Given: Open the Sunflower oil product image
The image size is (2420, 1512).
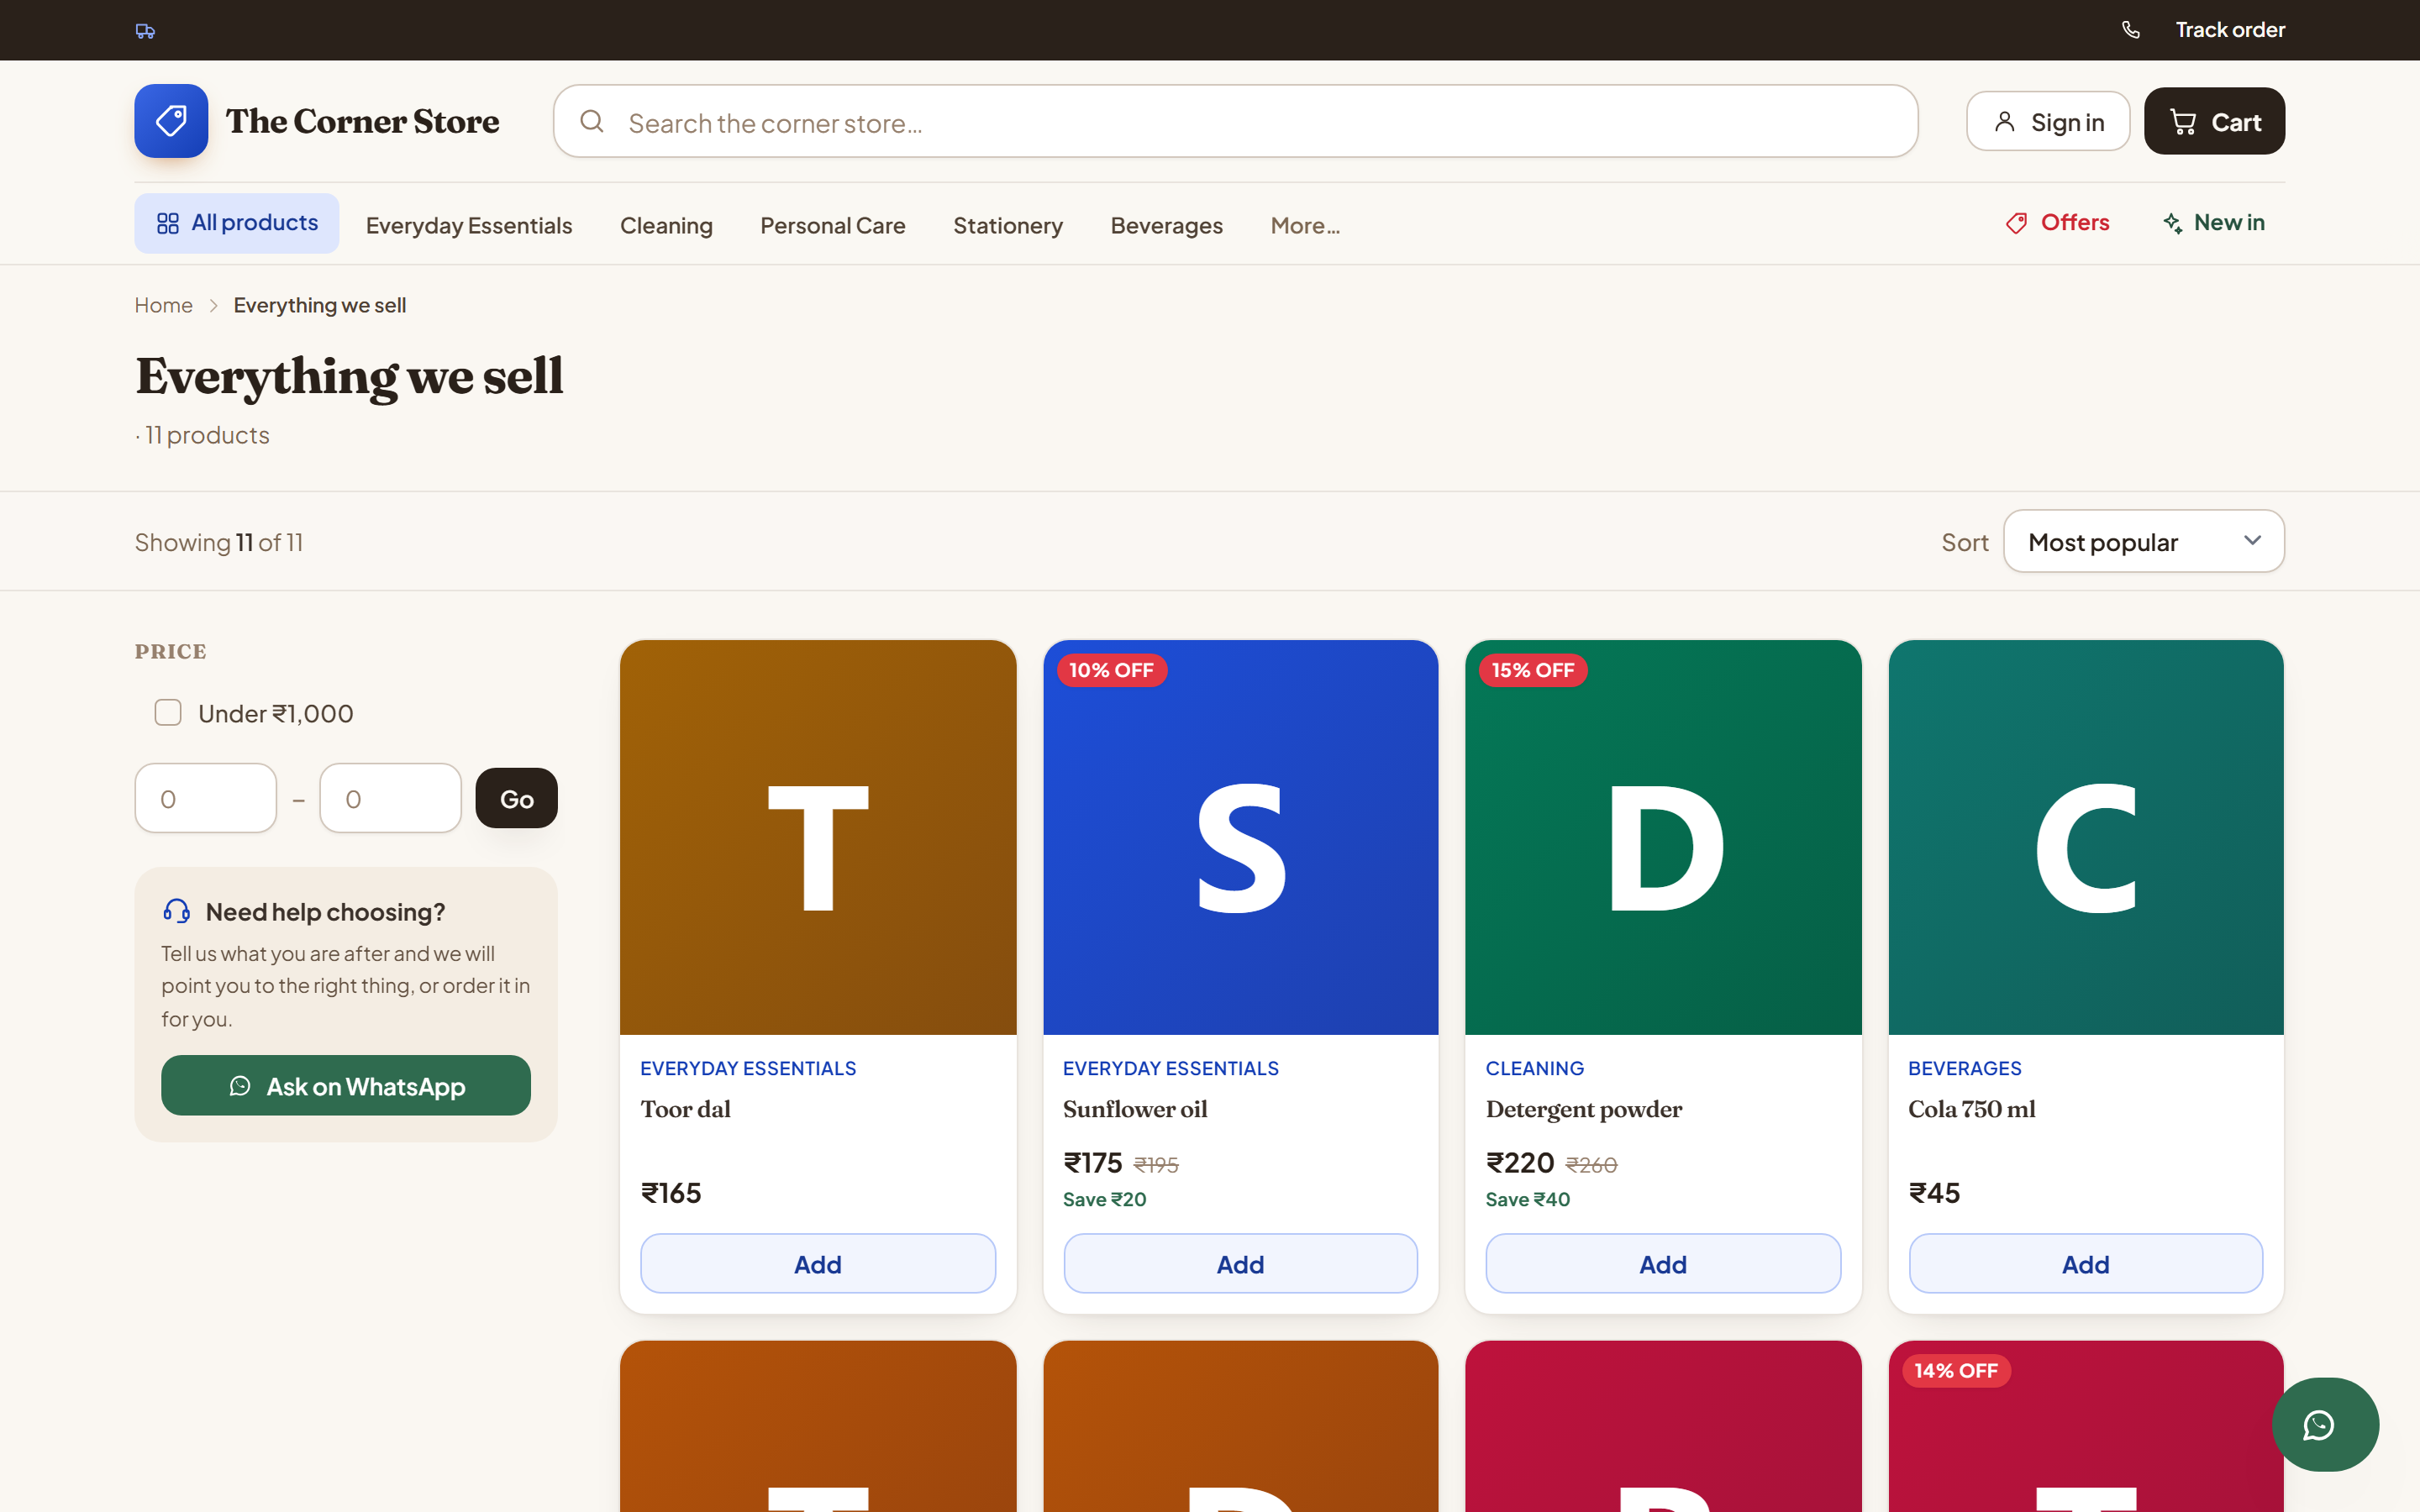Looking at the screenshot, I should point(1240,838).
